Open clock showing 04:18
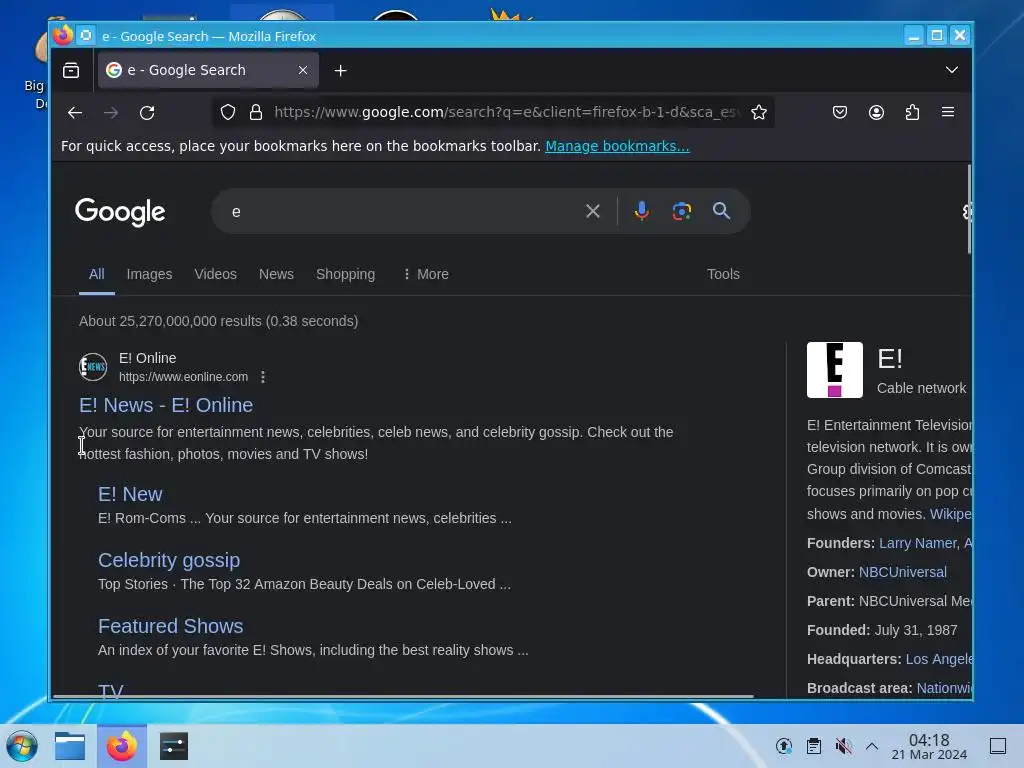Image resolution: width=1024 pixels, height=768 pixels. [x=929, y=746]
